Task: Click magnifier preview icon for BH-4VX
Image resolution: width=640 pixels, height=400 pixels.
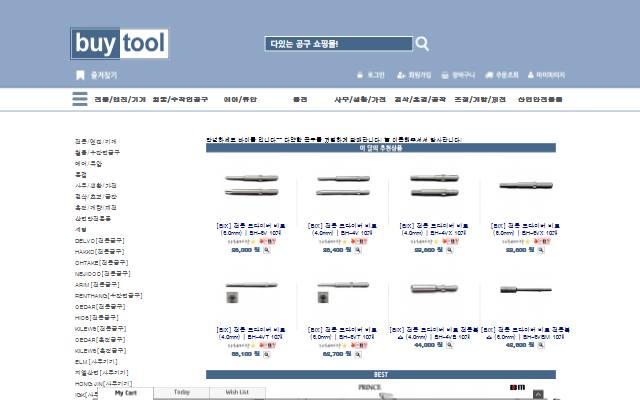Action: pyautogui.click(x=449, y=250)
